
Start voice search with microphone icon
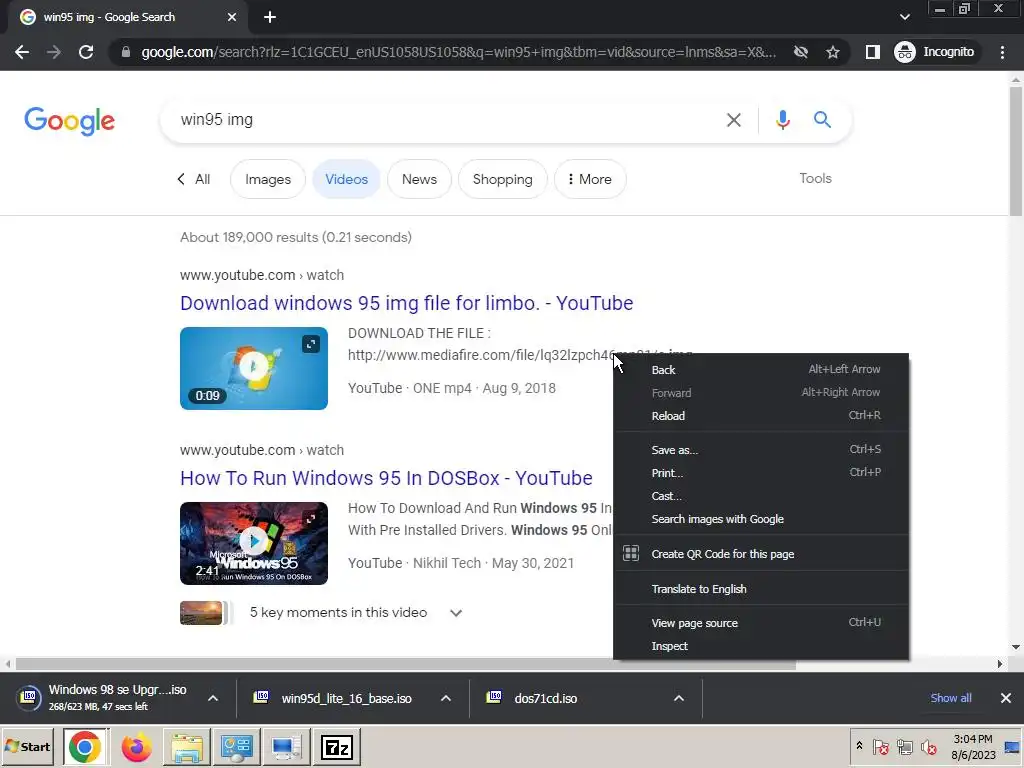pyautogui.click(x=782, y=120)
